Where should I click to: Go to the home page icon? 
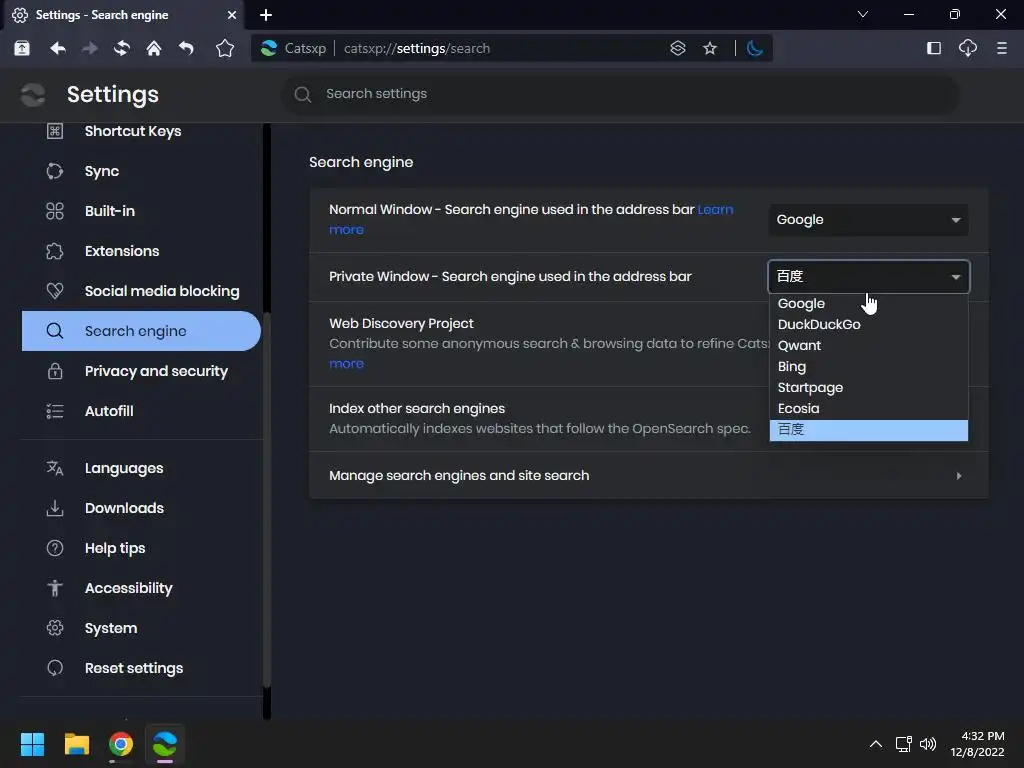pyautogui.click(x=154, y=48)
